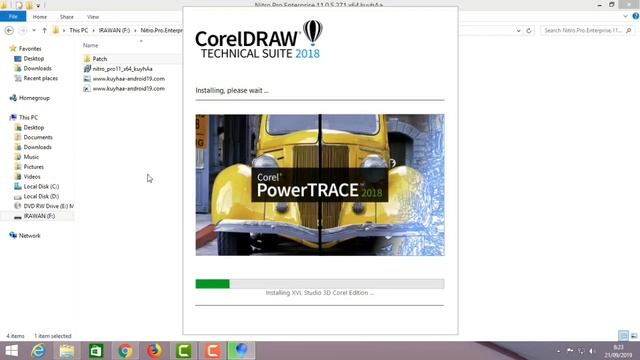
Task: Click '1 item selected' status text
Action: tap(53, 336)
